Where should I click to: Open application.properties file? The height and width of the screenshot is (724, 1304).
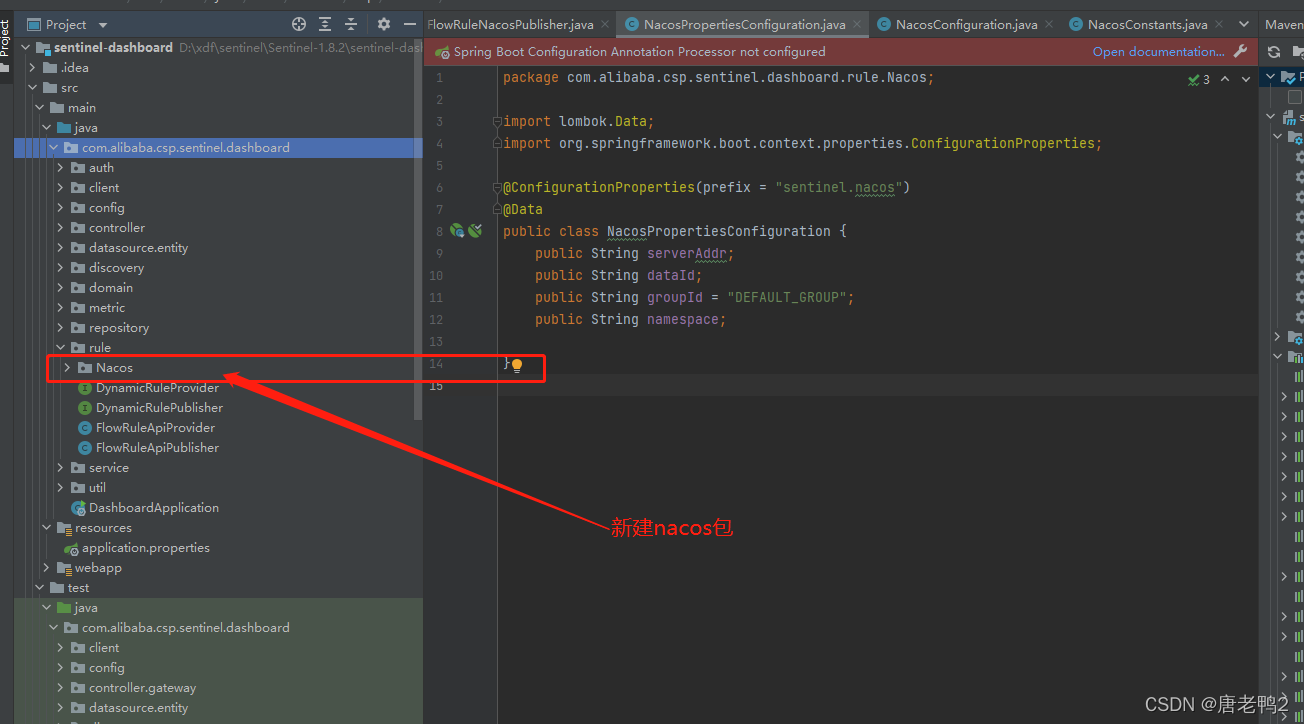pyautogui.click(x=145, y=548)
